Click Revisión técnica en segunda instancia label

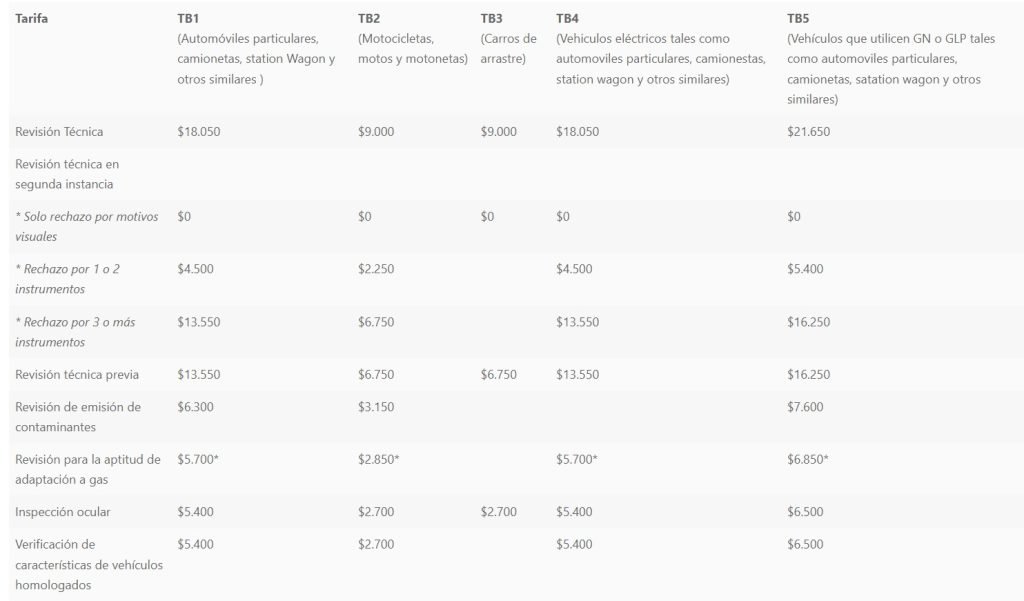pyautogui.click(x=67, y=174)
